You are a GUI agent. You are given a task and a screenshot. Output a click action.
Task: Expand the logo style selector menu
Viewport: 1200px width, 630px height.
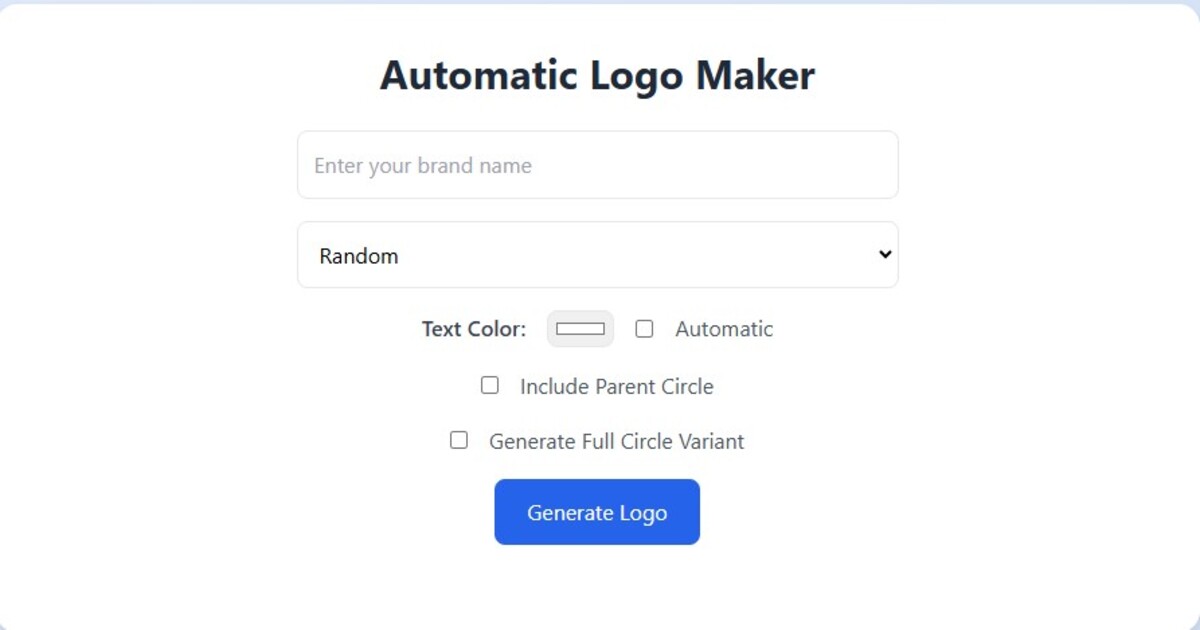tap(597, 255)
